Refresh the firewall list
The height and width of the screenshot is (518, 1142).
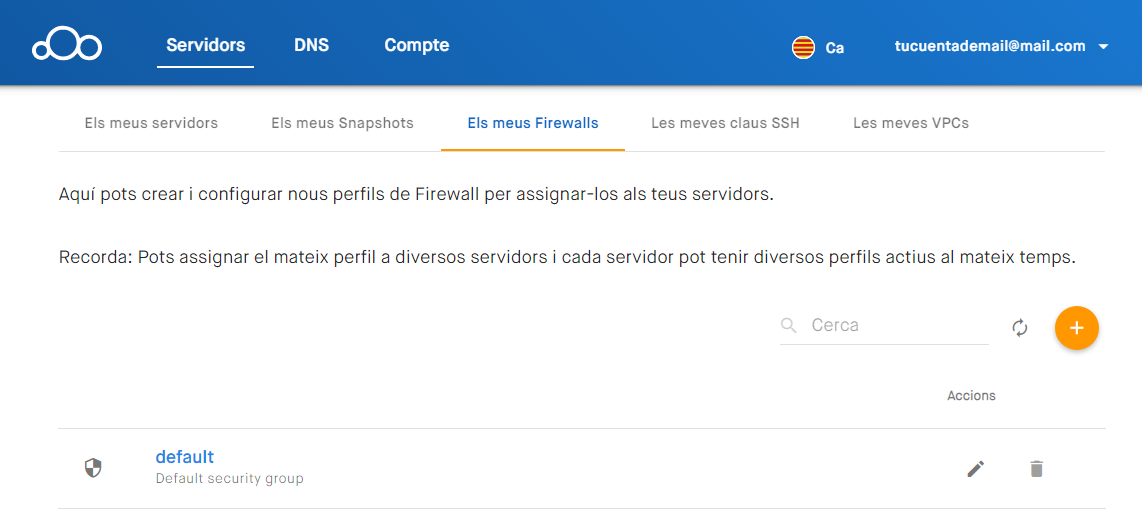click(x=1020, y=328)
